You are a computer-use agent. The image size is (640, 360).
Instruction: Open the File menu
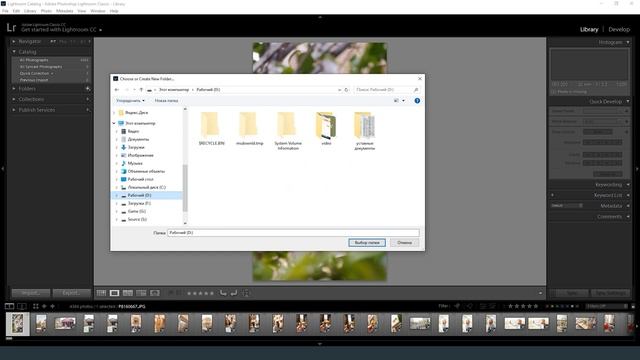point(5,11)
